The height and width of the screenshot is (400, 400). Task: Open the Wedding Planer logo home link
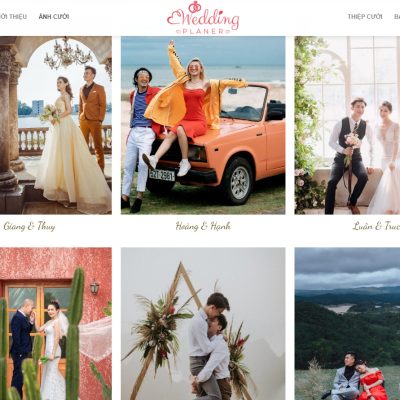(203, 18)
